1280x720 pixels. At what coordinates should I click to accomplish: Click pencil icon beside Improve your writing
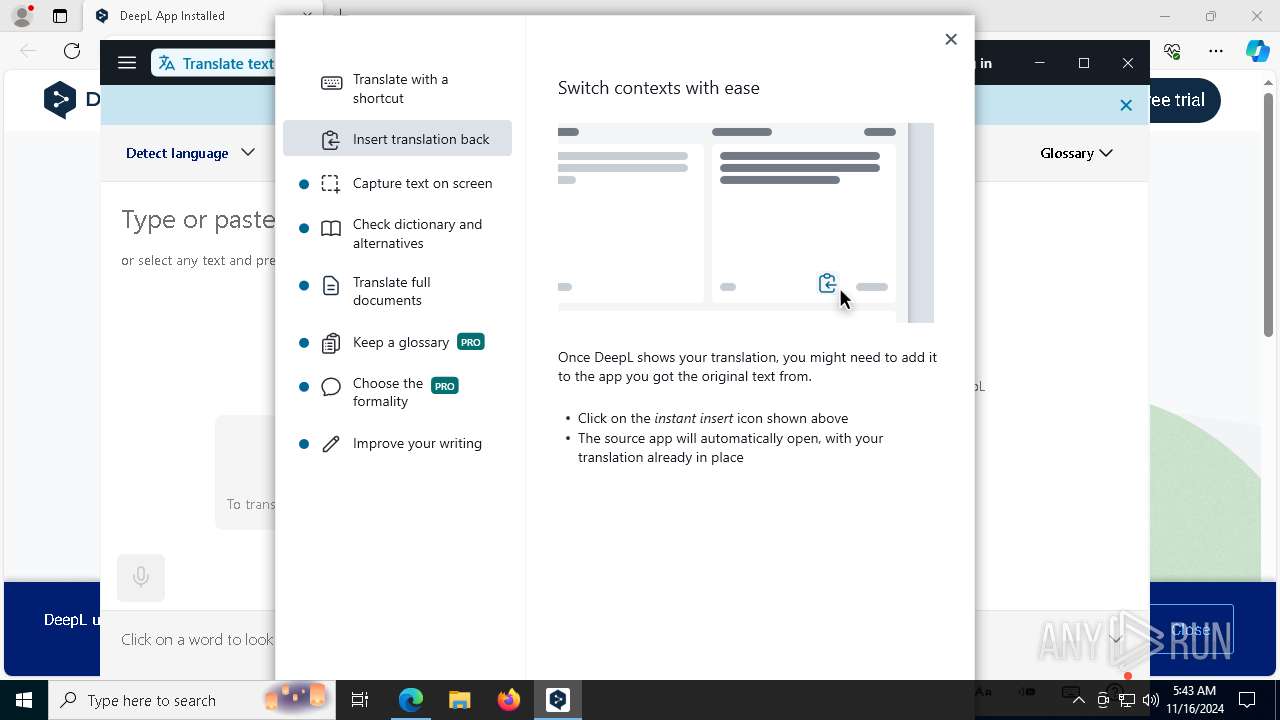coord(331,444)
